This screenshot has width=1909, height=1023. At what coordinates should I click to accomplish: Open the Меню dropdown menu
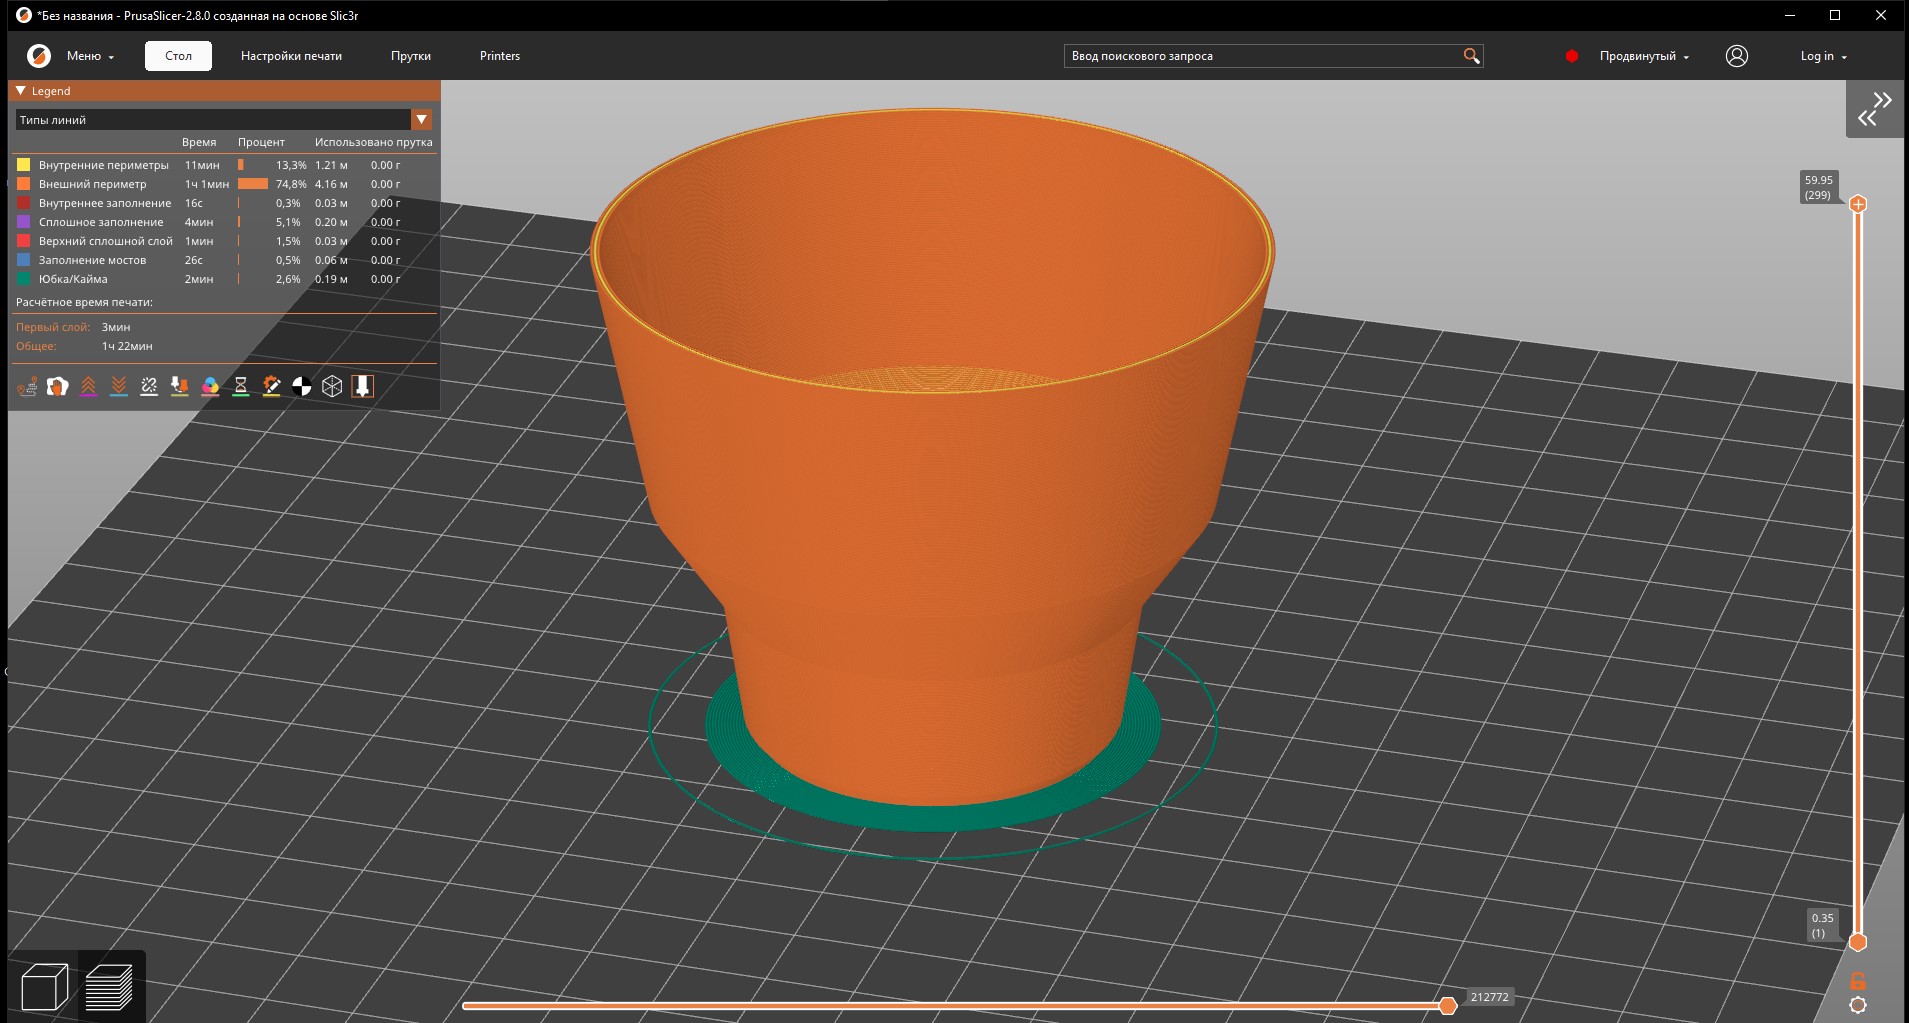pos(90,56)
